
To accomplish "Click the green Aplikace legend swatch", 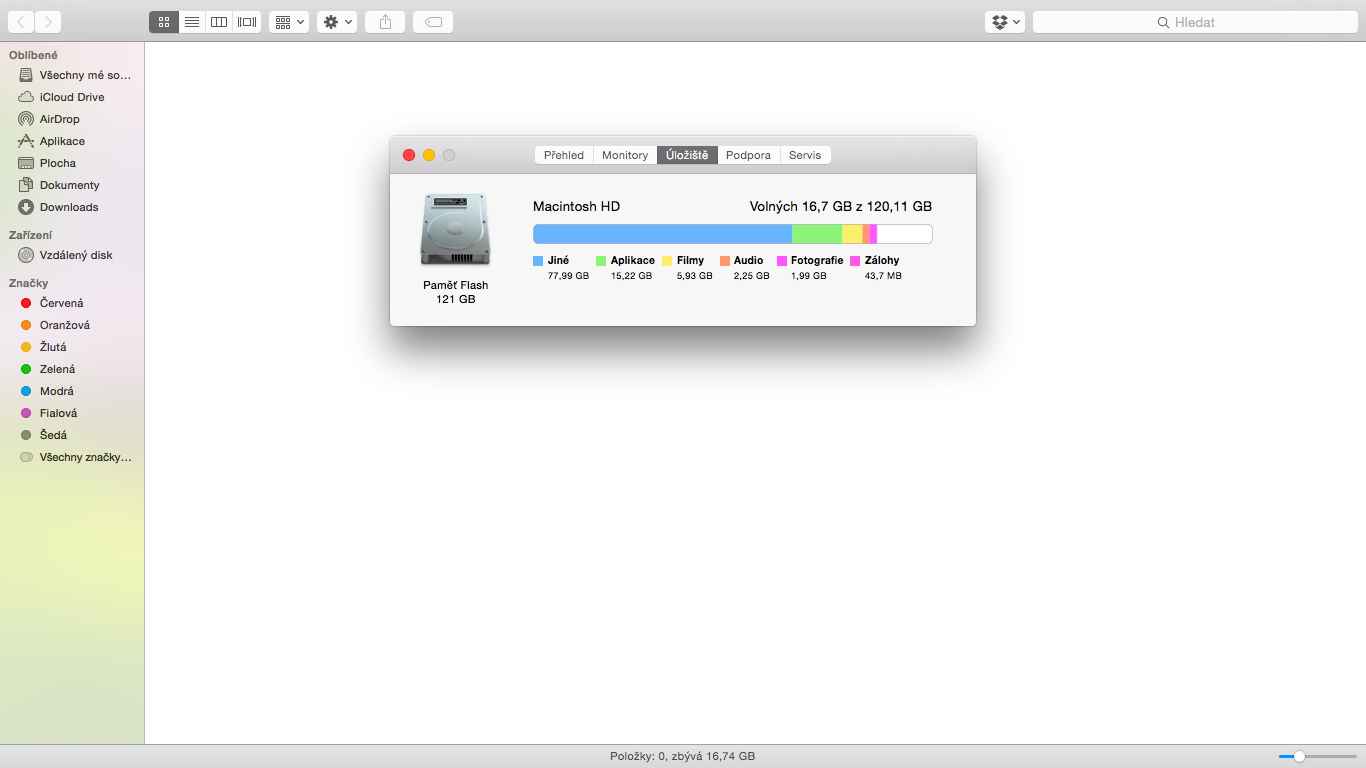I will point(601,261).
